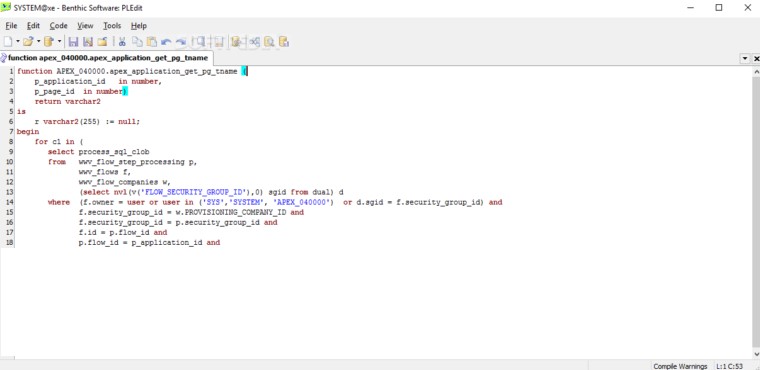This screenshot has height=370, width=760.
Task: Click the 'wwv_flow_companies' table name
Action: [119, 182]
